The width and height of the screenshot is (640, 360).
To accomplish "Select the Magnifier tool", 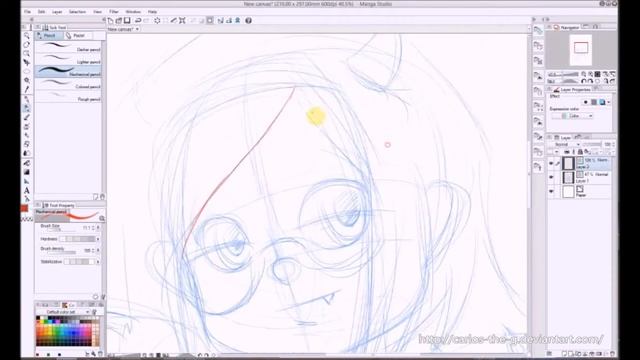I will (27, 36).
